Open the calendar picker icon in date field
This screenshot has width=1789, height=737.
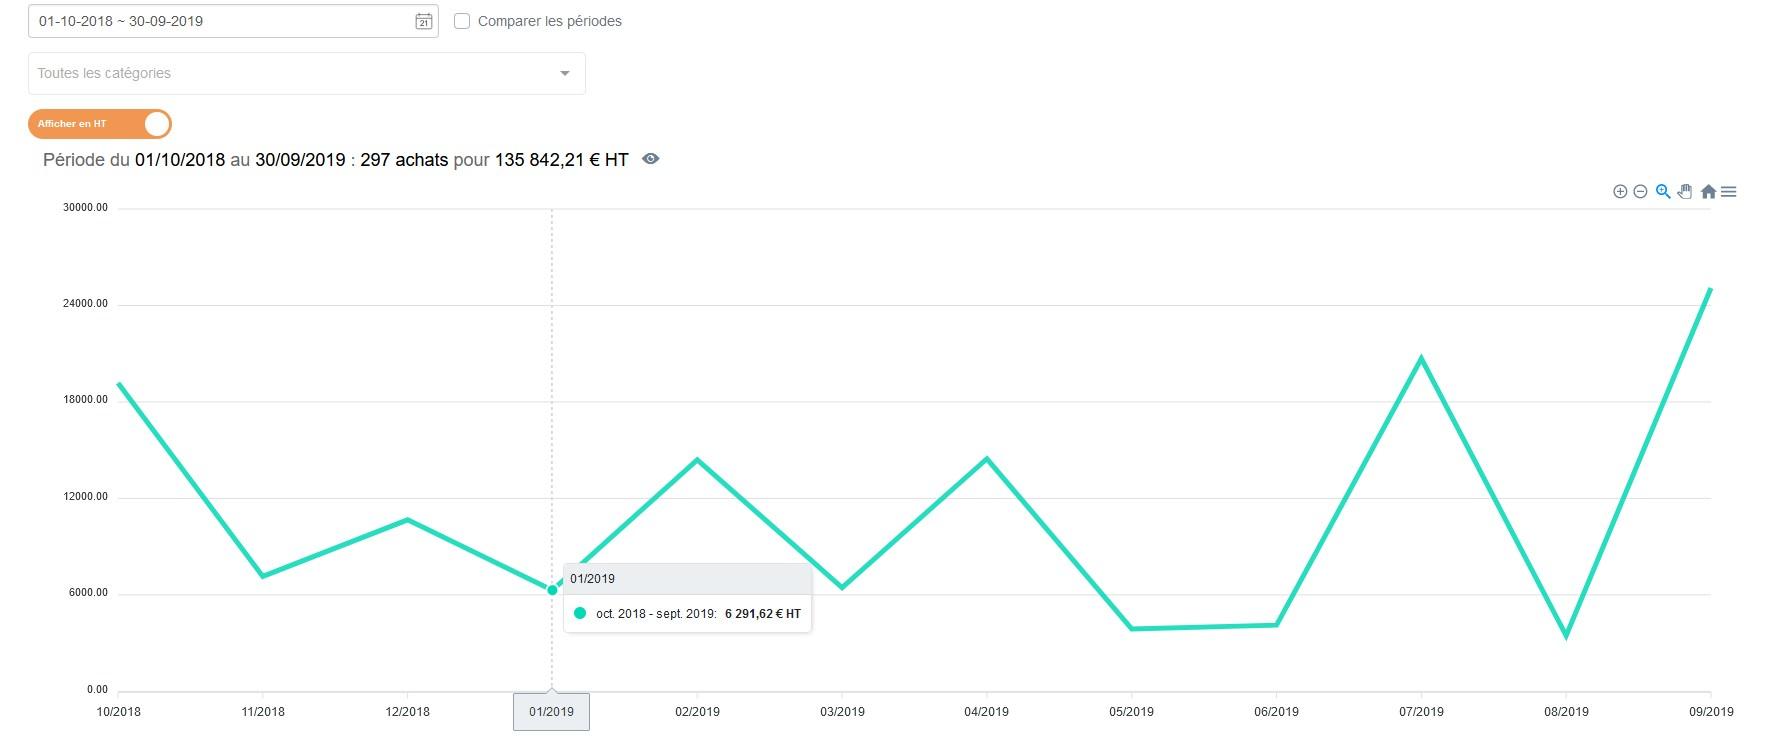424,21
